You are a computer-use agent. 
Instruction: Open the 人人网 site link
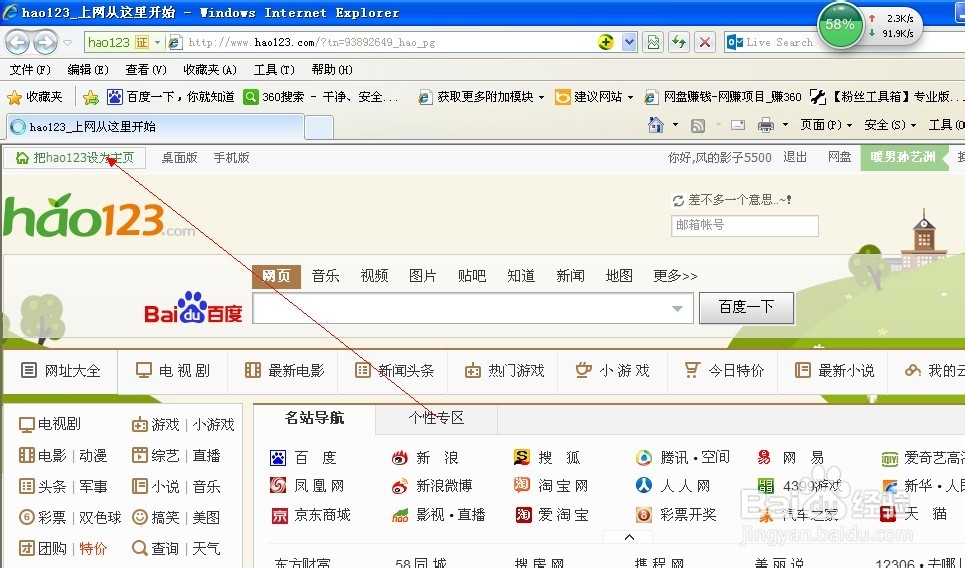pyautogui.click(x=673, y=486)
